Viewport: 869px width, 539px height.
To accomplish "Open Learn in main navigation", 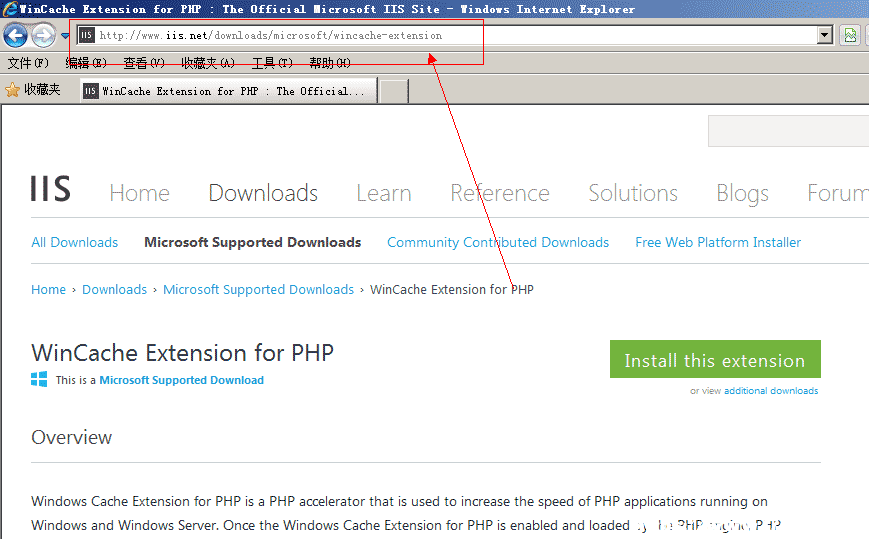I will pos(384,193).
